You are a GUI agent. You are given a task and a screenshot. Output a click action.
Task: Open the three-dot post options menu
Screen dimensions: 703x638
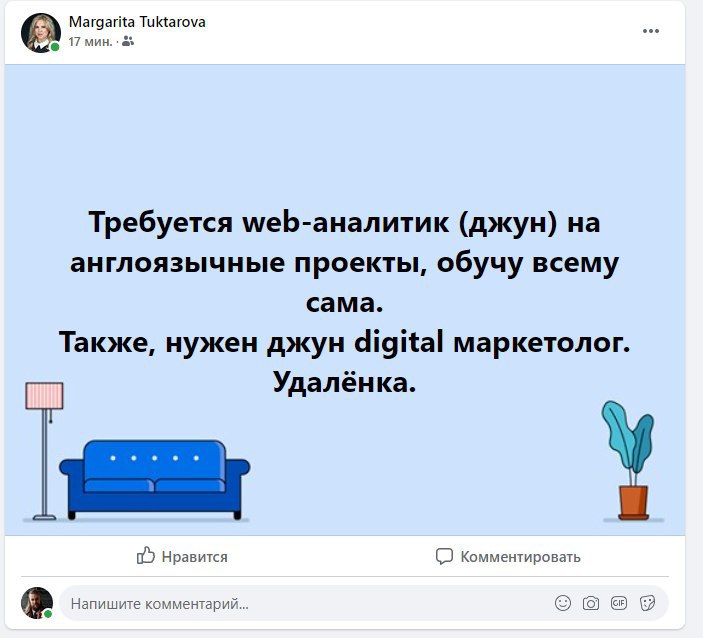click(651, 31)
